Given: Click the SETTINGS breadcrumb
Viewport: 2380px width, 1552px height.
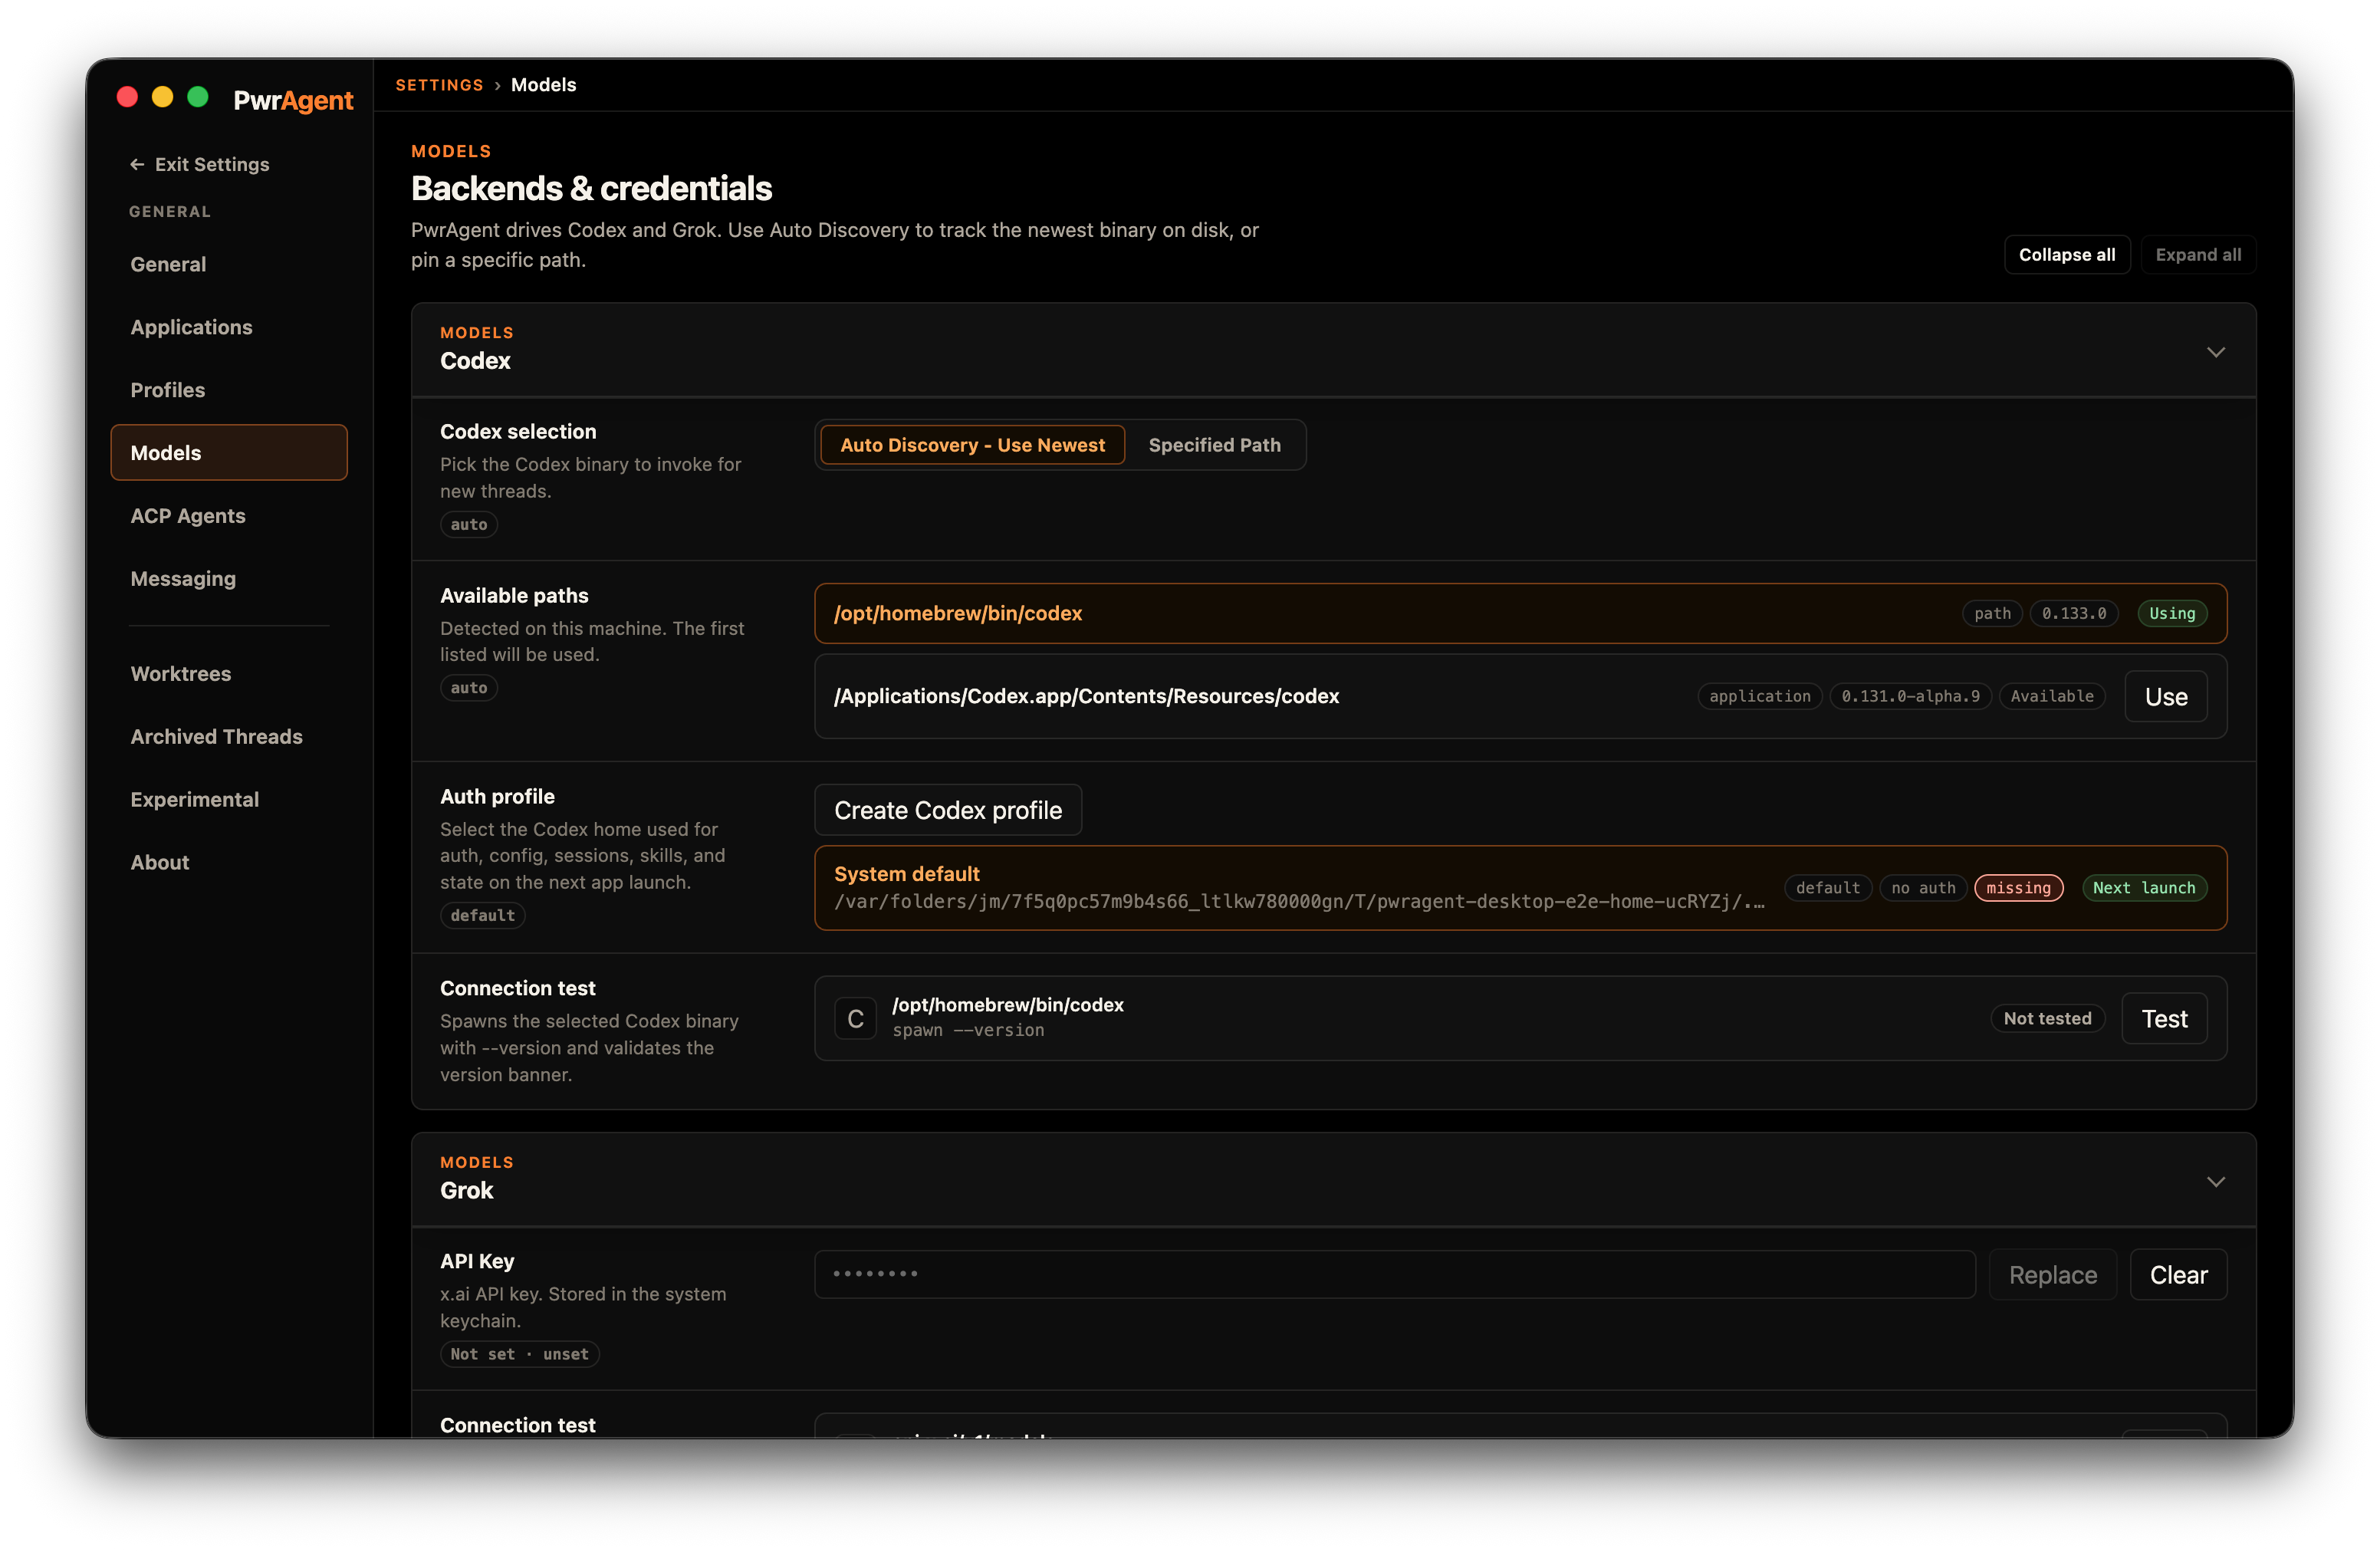Looking at the screenshot, I should coord(439,85).
